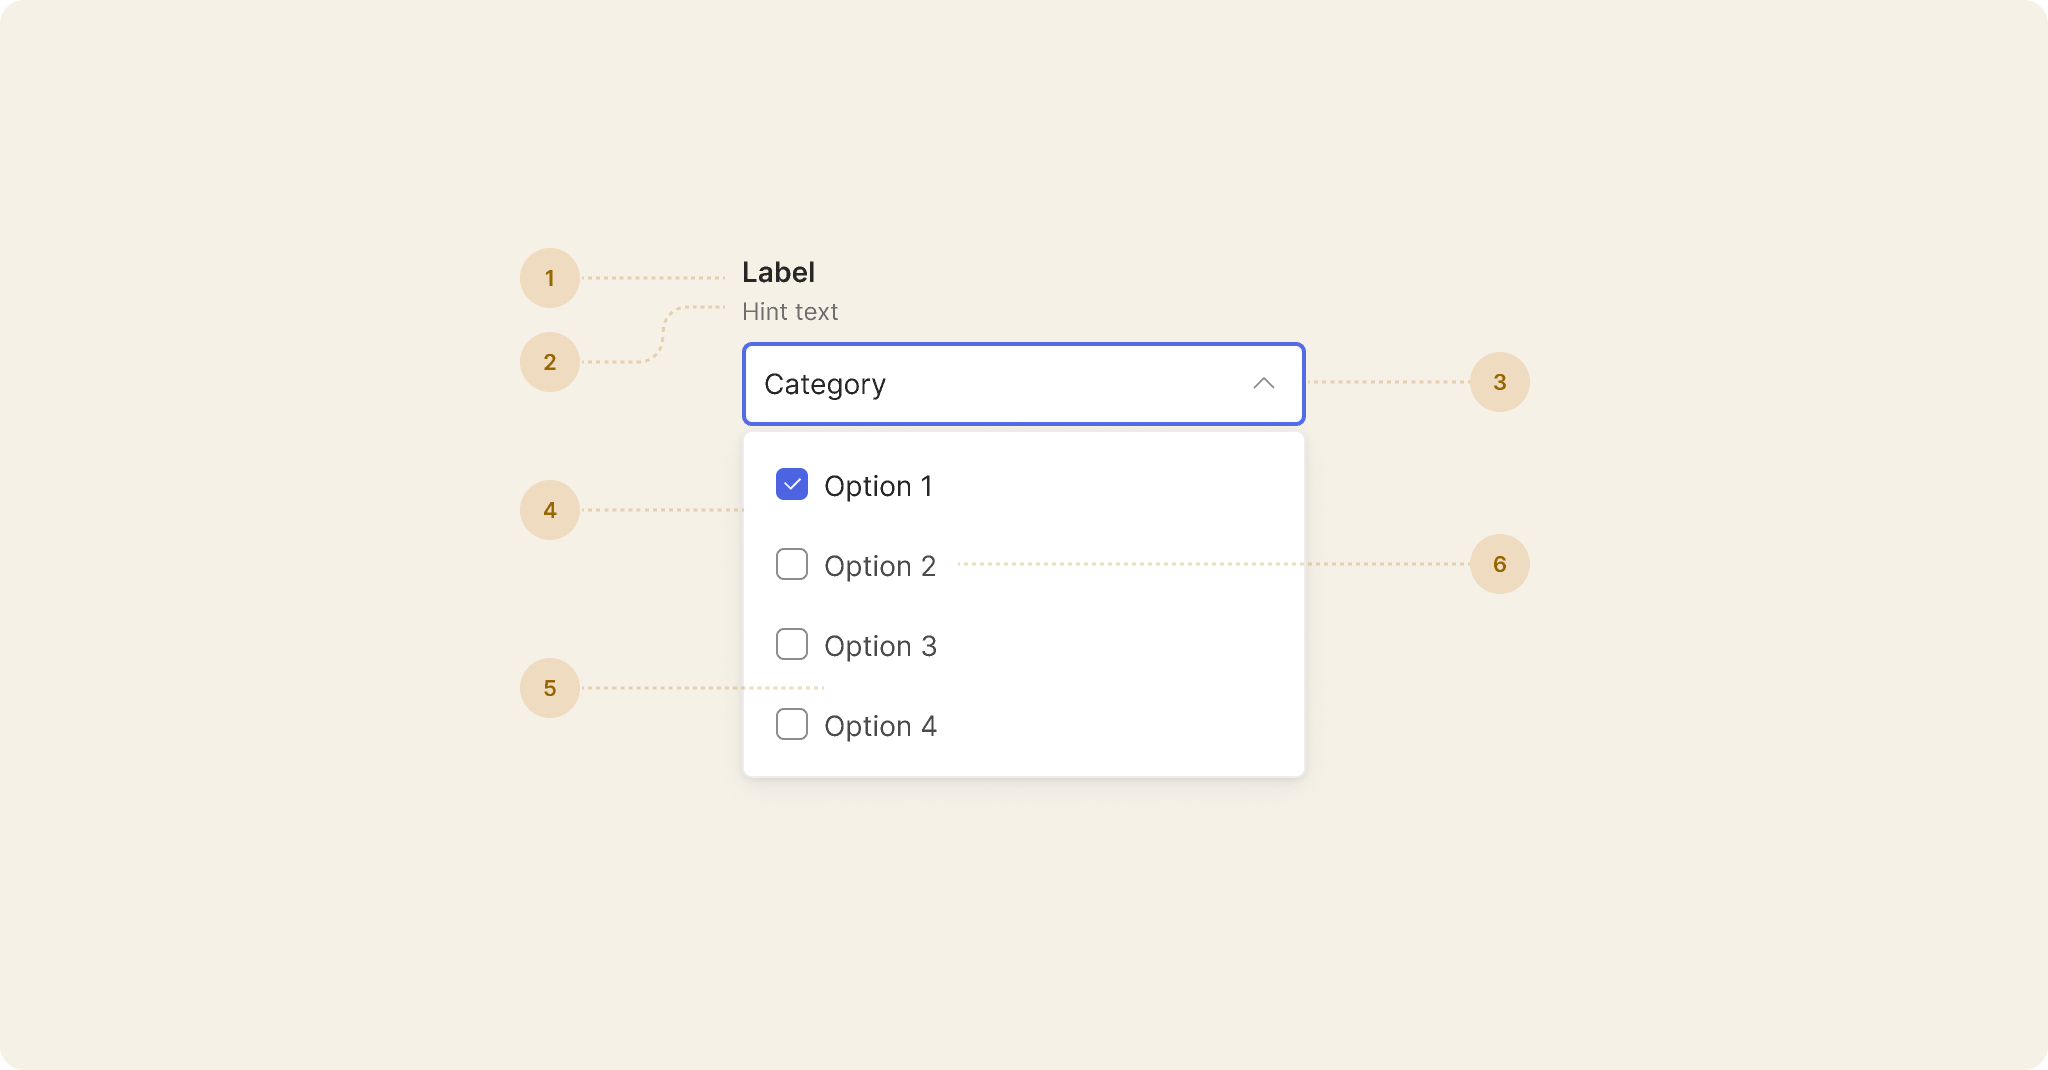This screenshot has width=2048, height=1070.
Task: Click annotation badge number 2
Action: (x=550, y=362)
